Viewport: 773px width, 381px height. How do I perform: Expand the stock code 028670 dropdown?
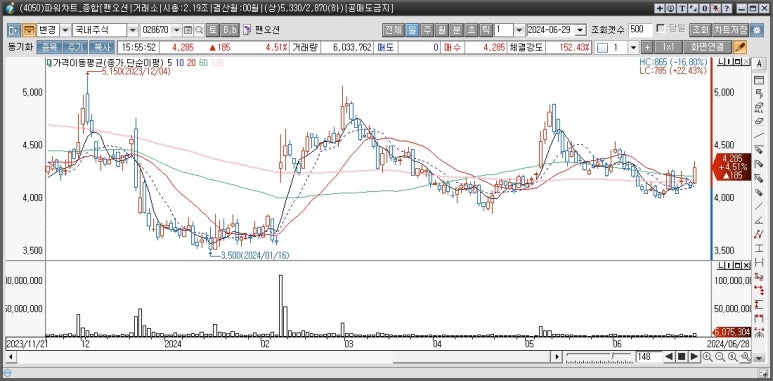pyautogui.click(x=176, y=30)
